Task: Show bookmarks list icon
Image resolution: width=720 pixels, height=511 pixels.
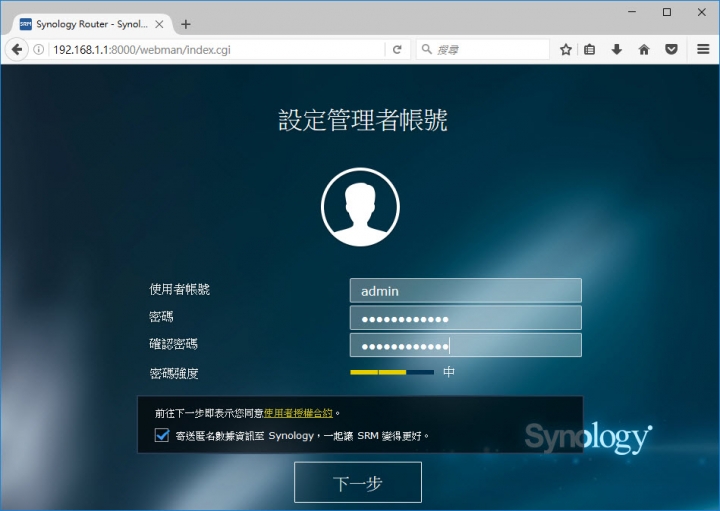Action: point(590,49)
